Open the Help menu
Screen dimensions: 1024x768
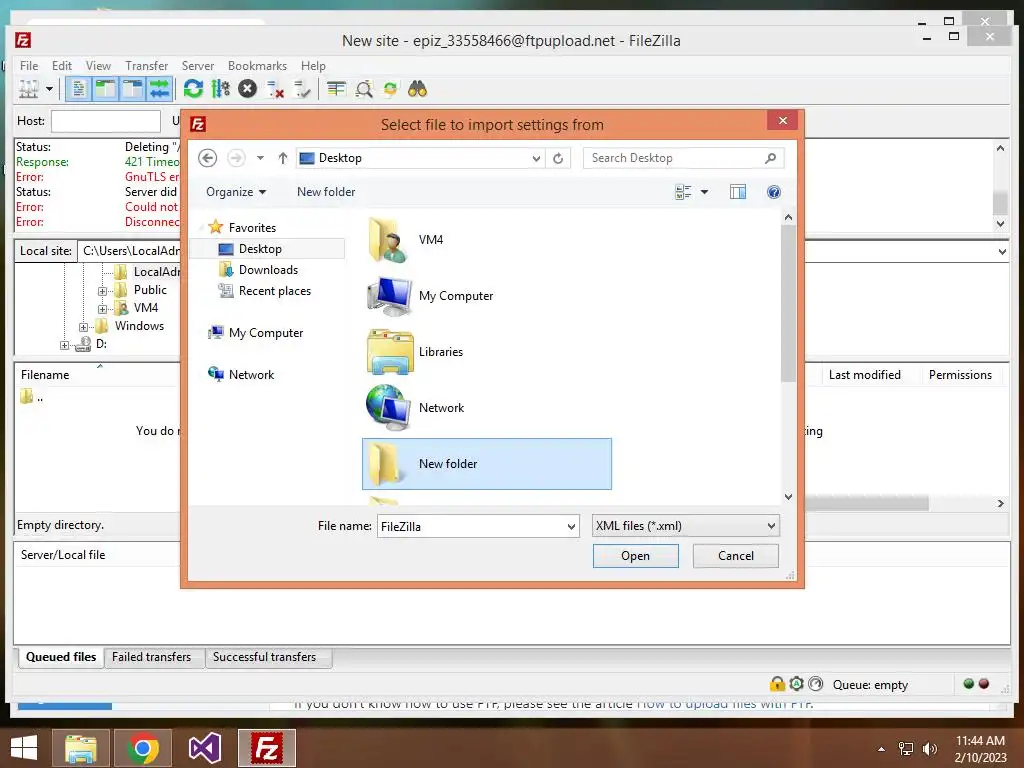tap(313, 66)
